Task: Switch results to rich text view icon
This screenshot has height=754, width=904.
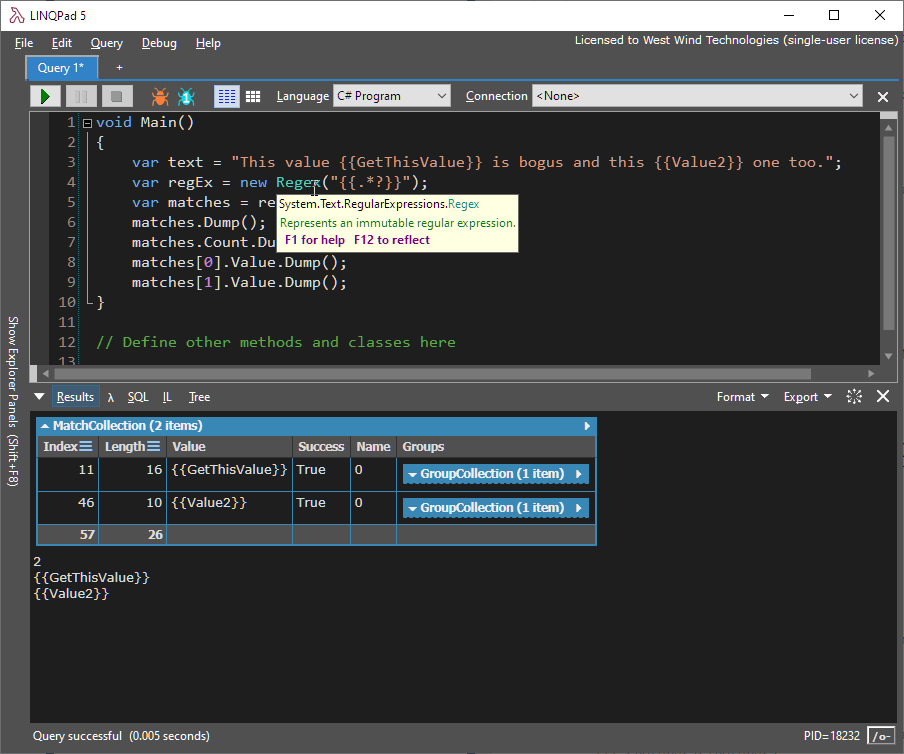Action: [x=227, y=96]
